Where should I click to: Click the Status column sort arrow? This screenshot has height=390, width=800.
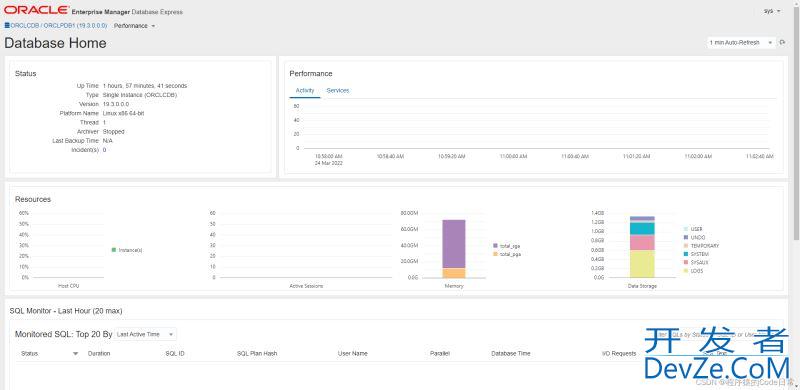[76, 353]
